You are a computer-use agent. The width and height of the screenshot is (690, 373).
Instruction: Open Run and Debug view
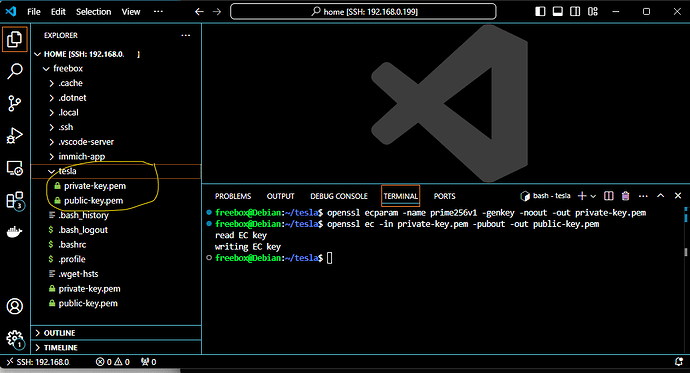[x=15, y=135]
